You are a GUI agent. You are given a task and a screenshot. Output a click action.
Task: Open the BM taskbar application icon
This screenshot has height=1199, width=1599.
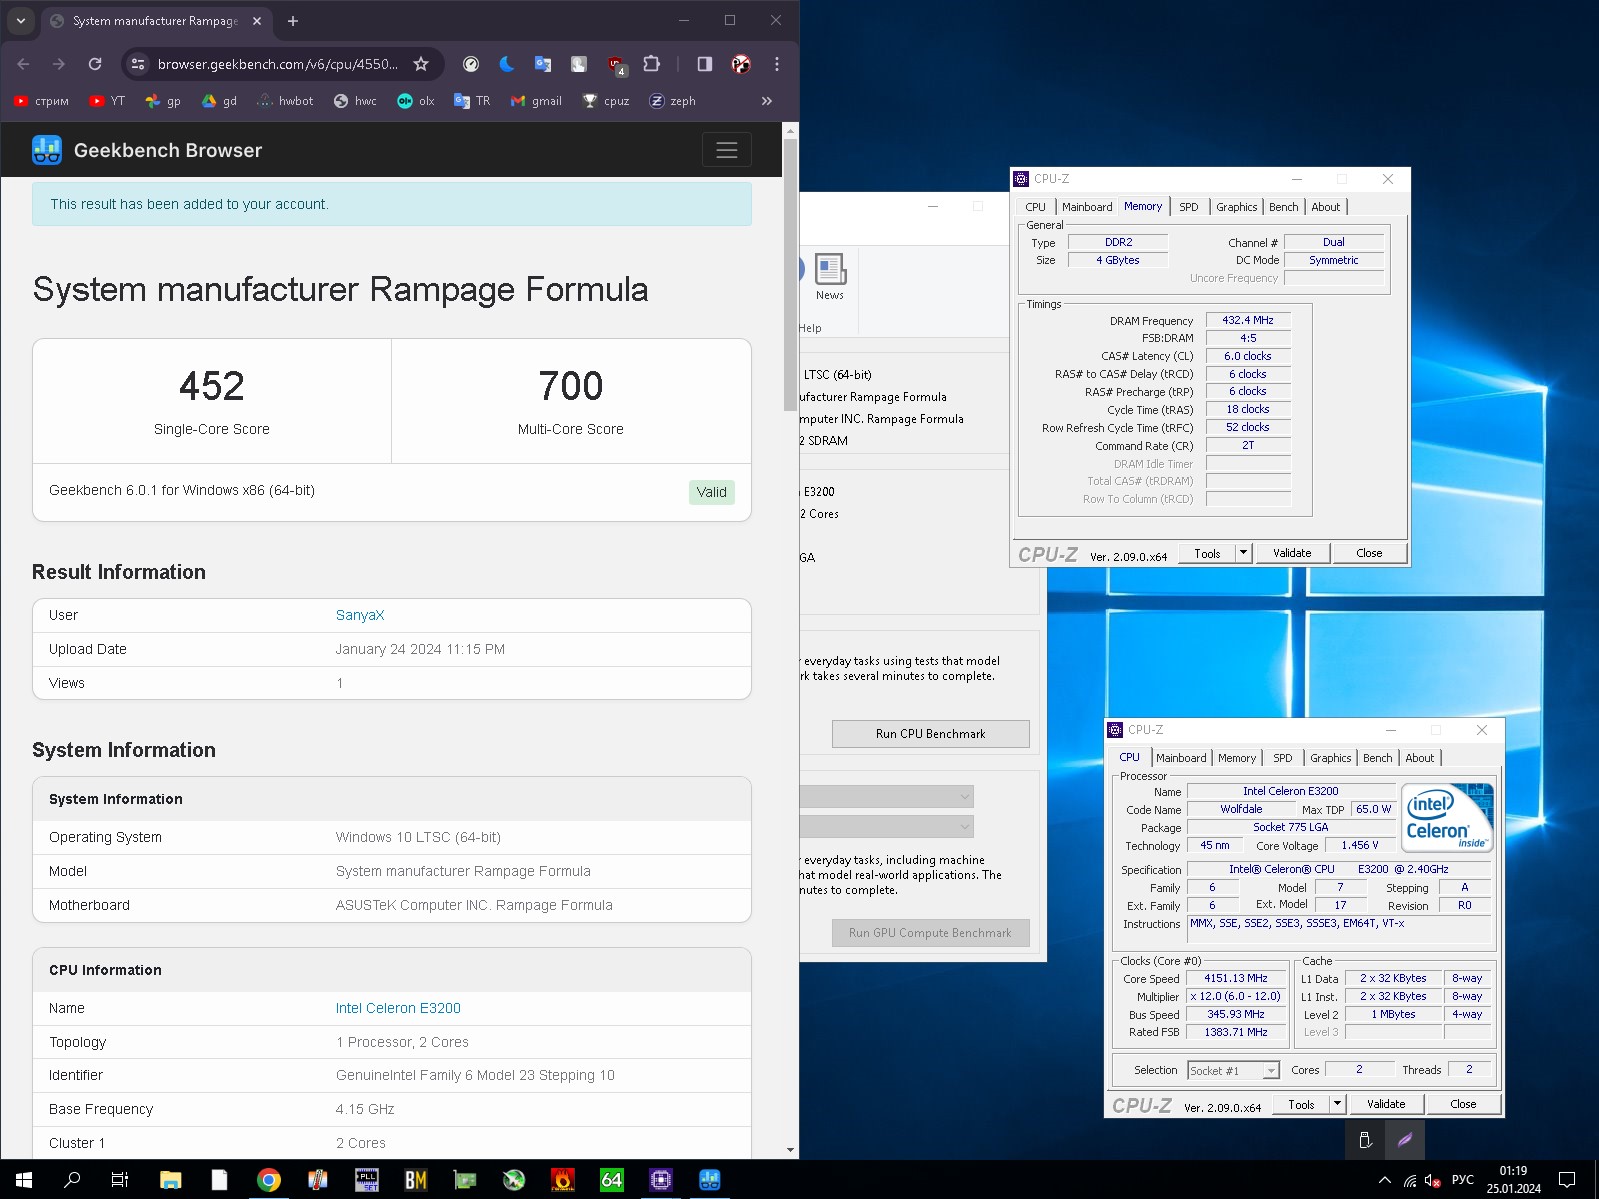(416, 1180)
